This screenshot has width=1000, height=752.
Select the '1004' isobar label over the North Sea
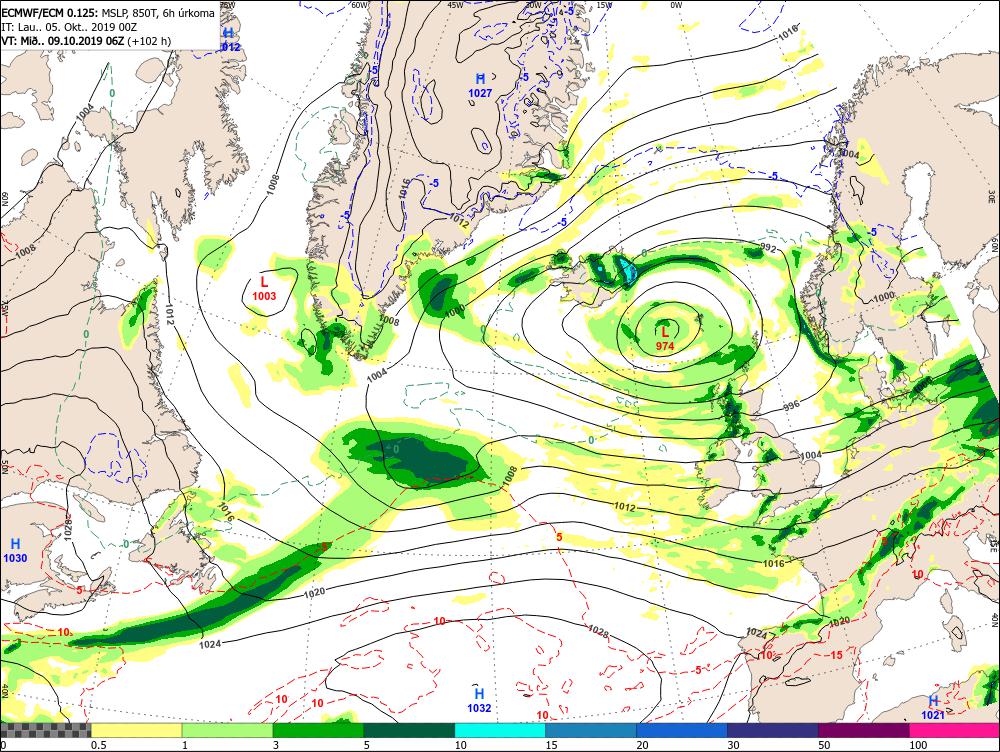click(811, 455)
